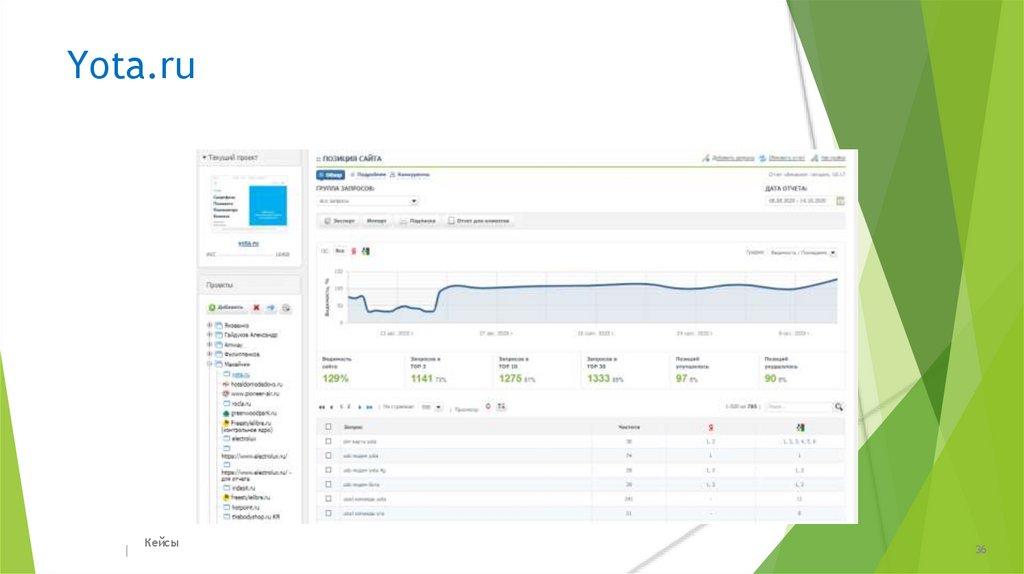Click folder icon next to Гайдуков Александр
Screen dimensions: 1024x574
point(219,335)
